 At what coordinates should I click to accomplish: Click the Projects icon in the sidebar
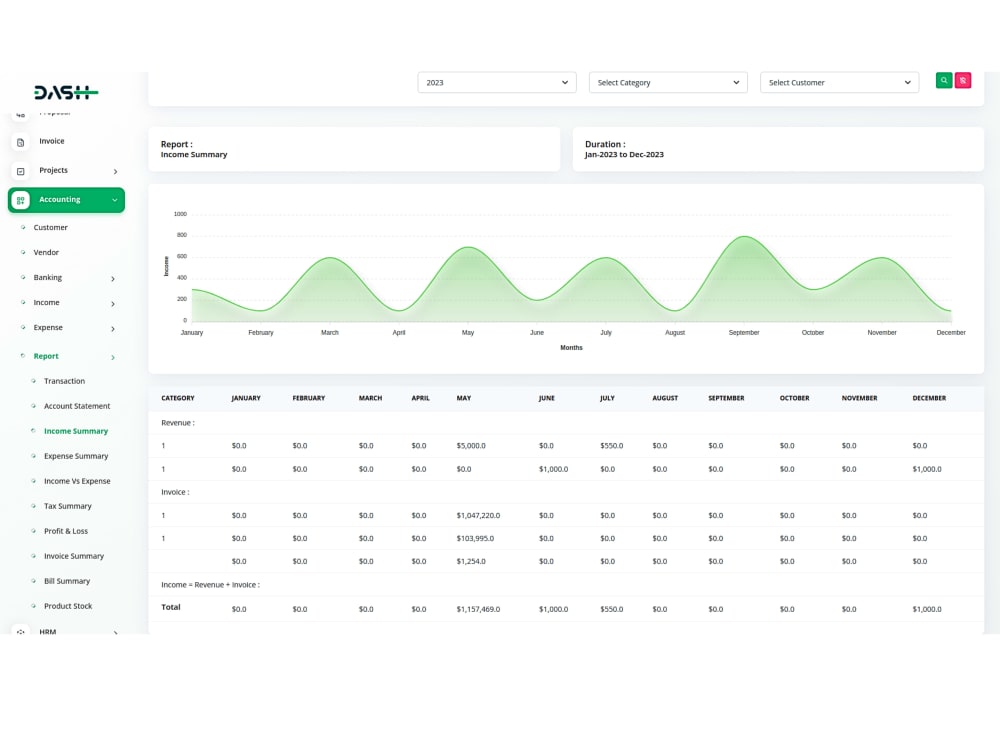pos(22,170)
